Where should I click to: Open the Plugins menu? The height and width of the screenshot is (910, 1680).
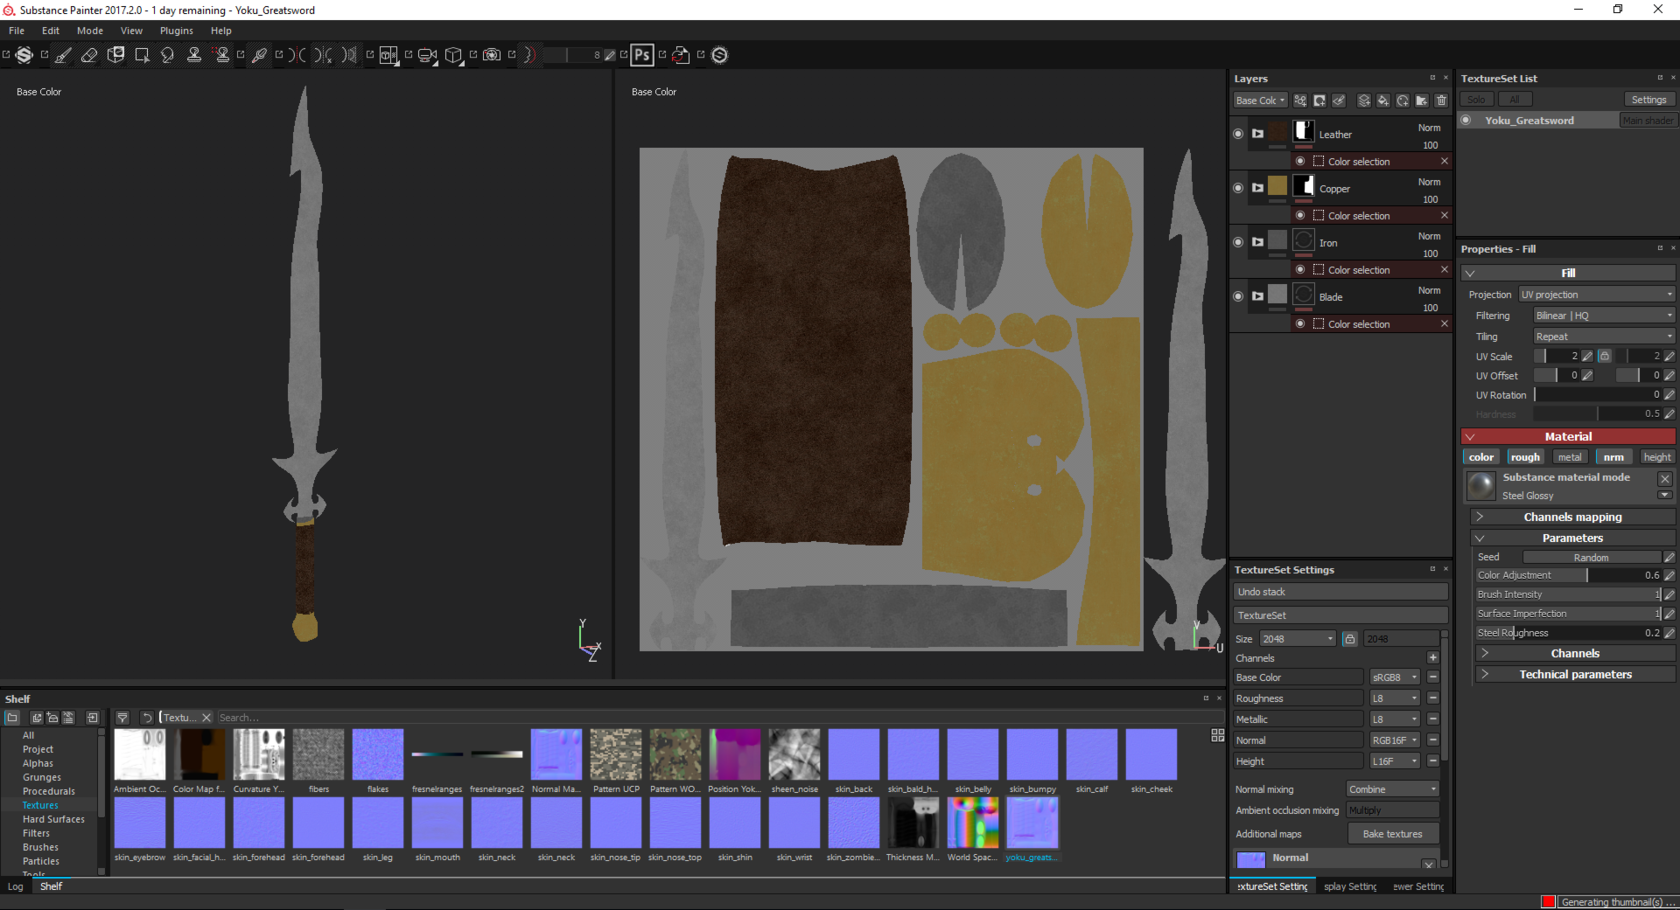click(176, 31)
